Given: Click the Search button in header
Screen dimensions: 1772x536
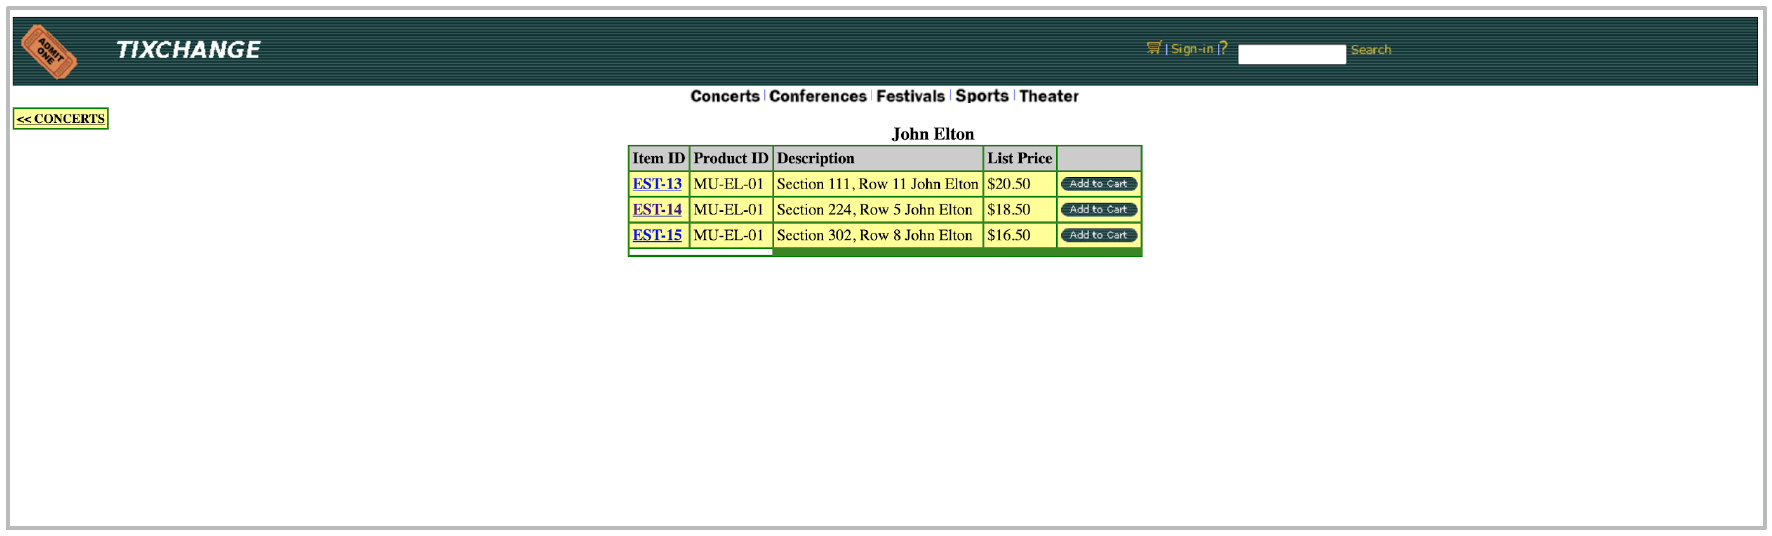Looking at the screenshot, I should pyautogui.click(x=1371, y=50).
